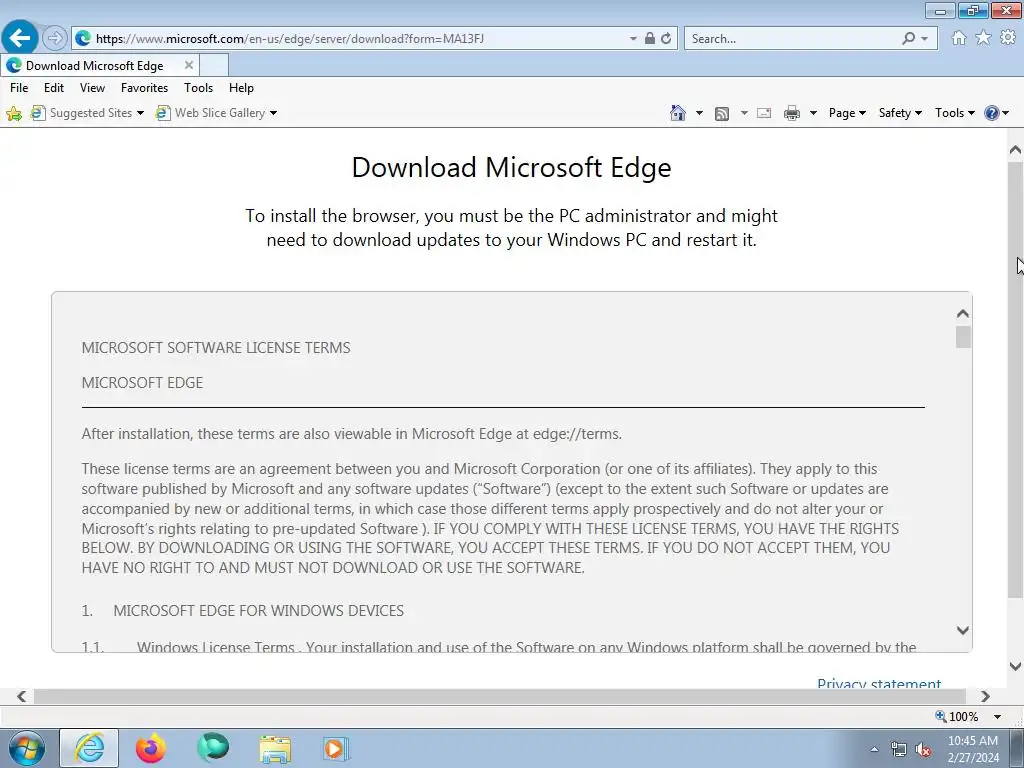Click the Forward navigation arrow
This screenshot has height=768, width=1024.
[x=55, y=38]
